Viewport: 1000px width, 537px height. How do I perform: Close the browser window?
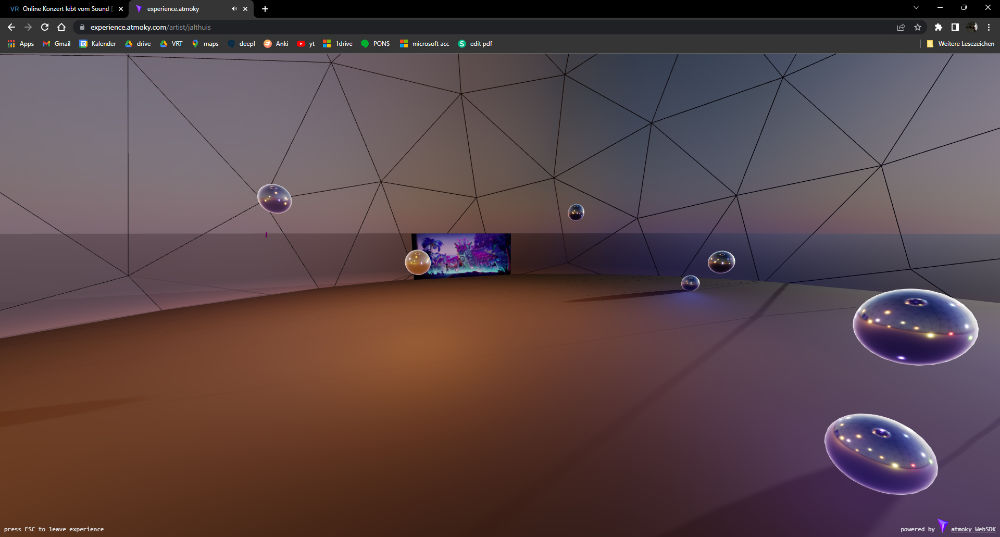[x=988, y=8]
